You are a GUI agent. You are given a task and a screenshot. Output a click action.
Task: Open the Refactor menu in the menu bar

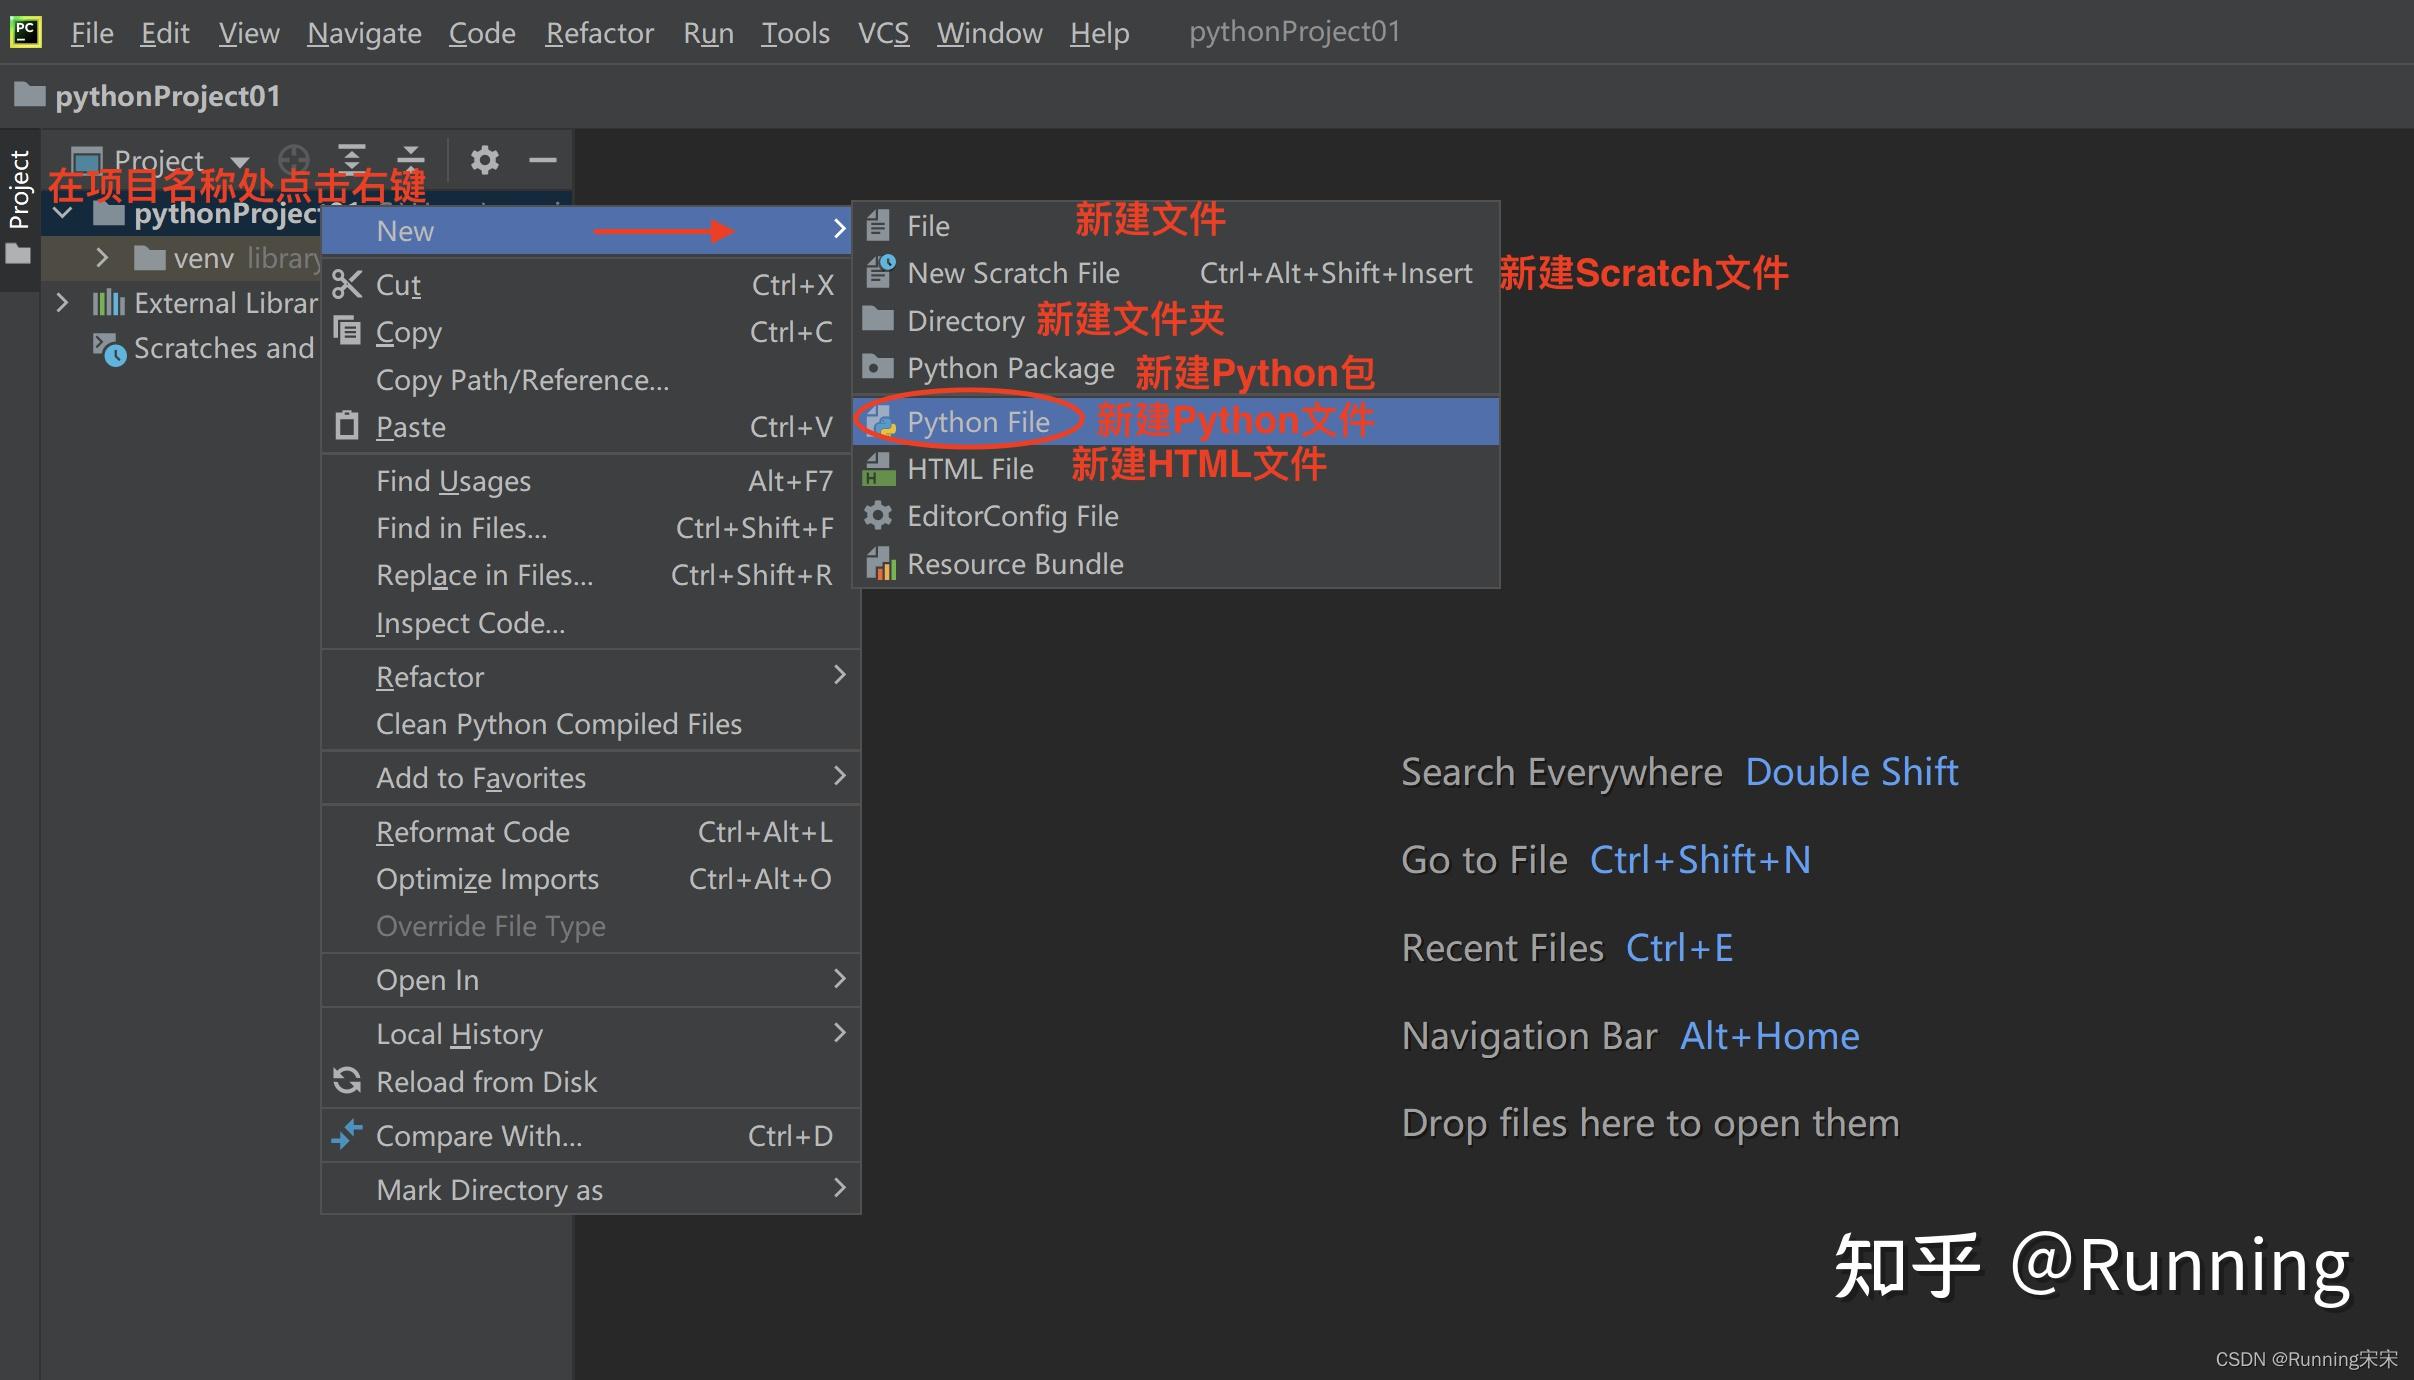click(x=598, y=32)
